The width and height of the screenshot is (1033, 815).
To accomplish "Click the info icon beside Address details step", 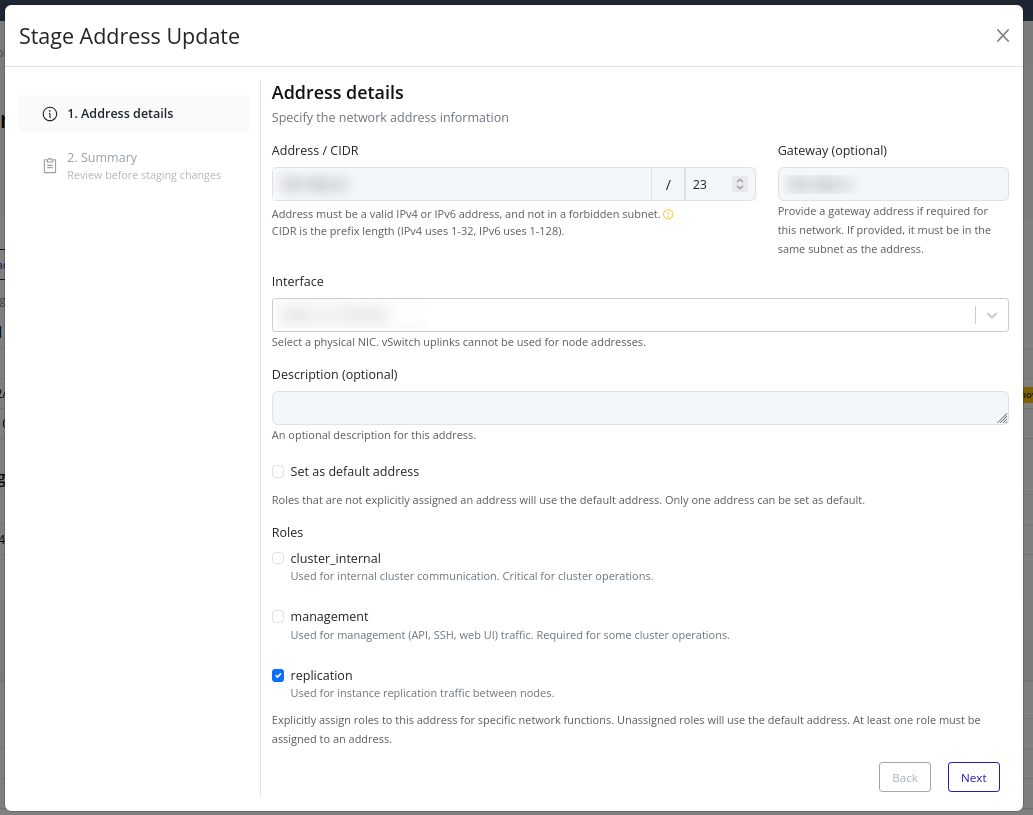I will (x=50, y=114).
